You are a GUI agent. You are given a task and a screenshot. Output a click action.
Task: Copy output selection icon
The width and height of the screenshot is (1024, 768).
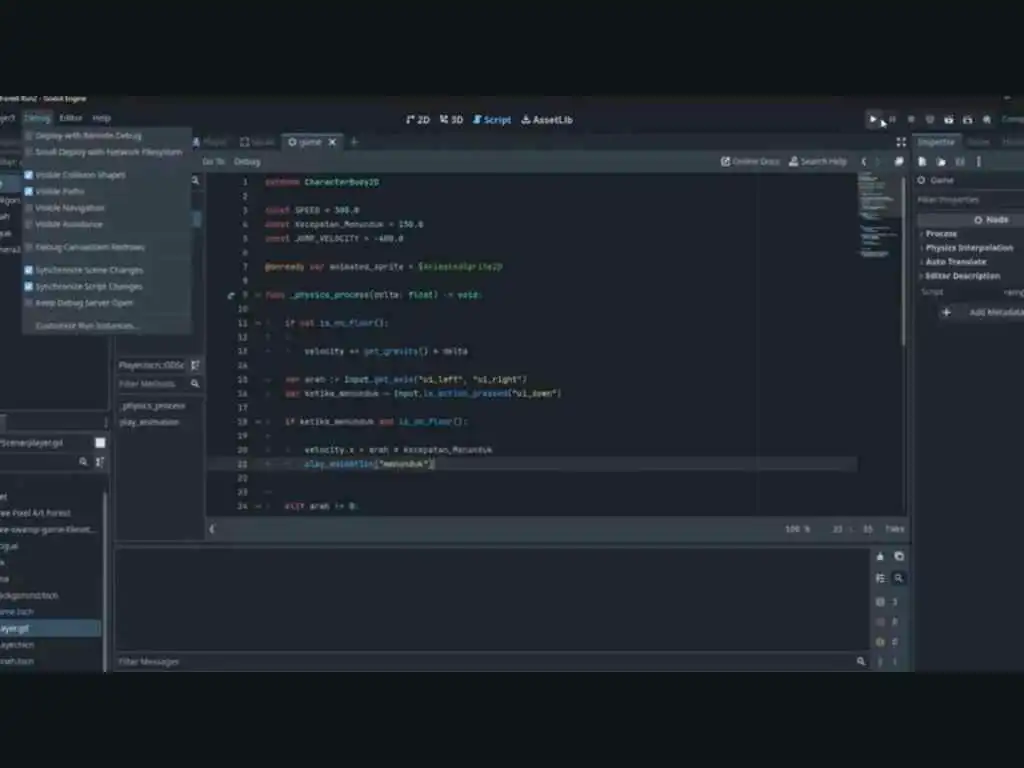click(899, 556)
